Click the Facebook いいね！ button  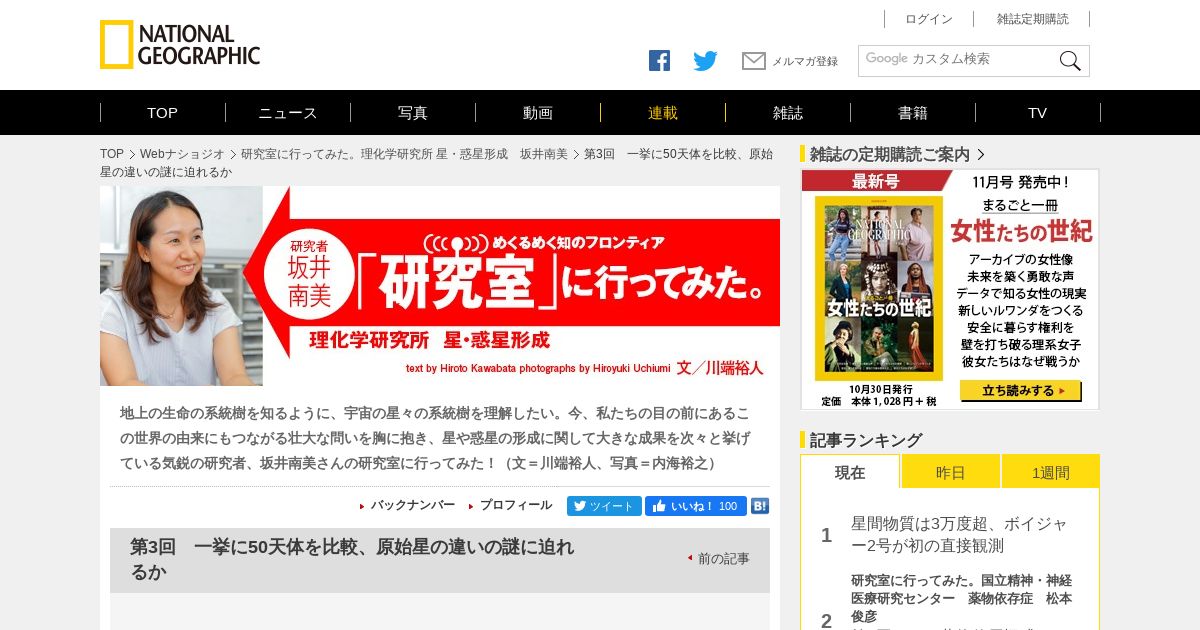click(x=695, y=506)
